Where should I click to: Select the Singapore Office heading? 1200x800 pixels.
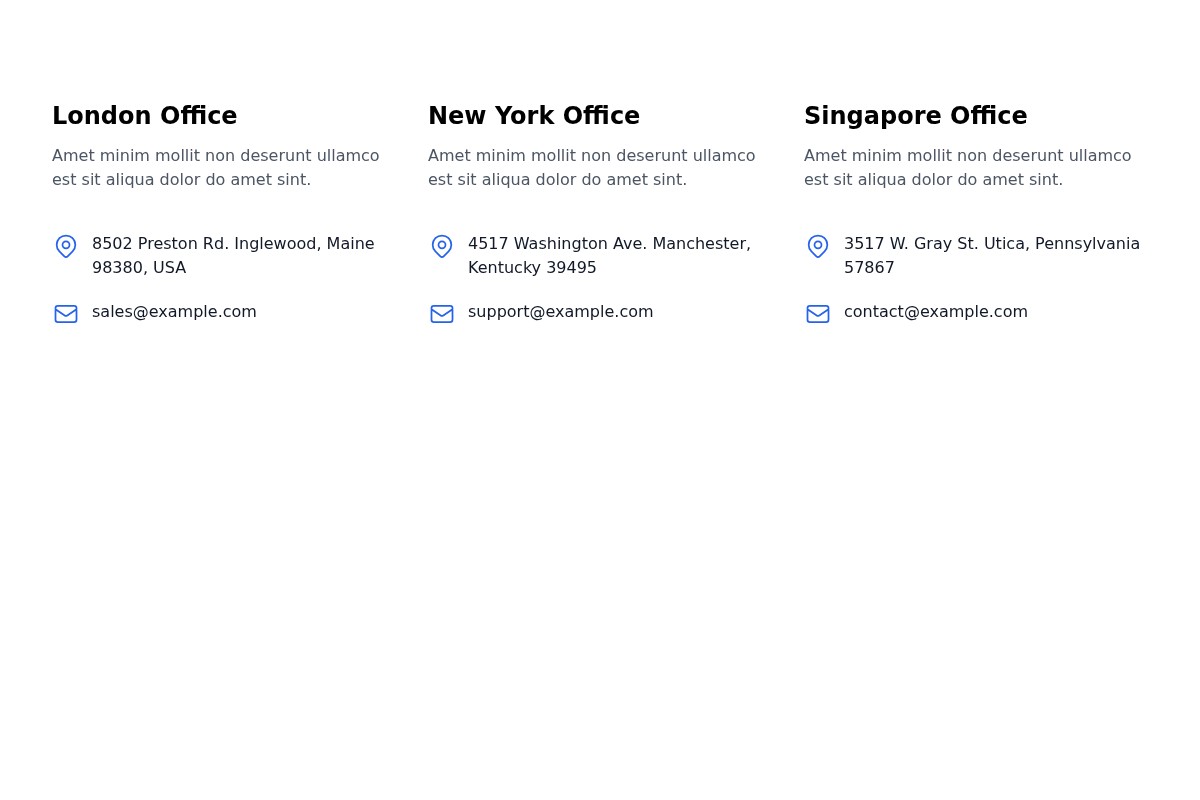click(x=915, y=117)
